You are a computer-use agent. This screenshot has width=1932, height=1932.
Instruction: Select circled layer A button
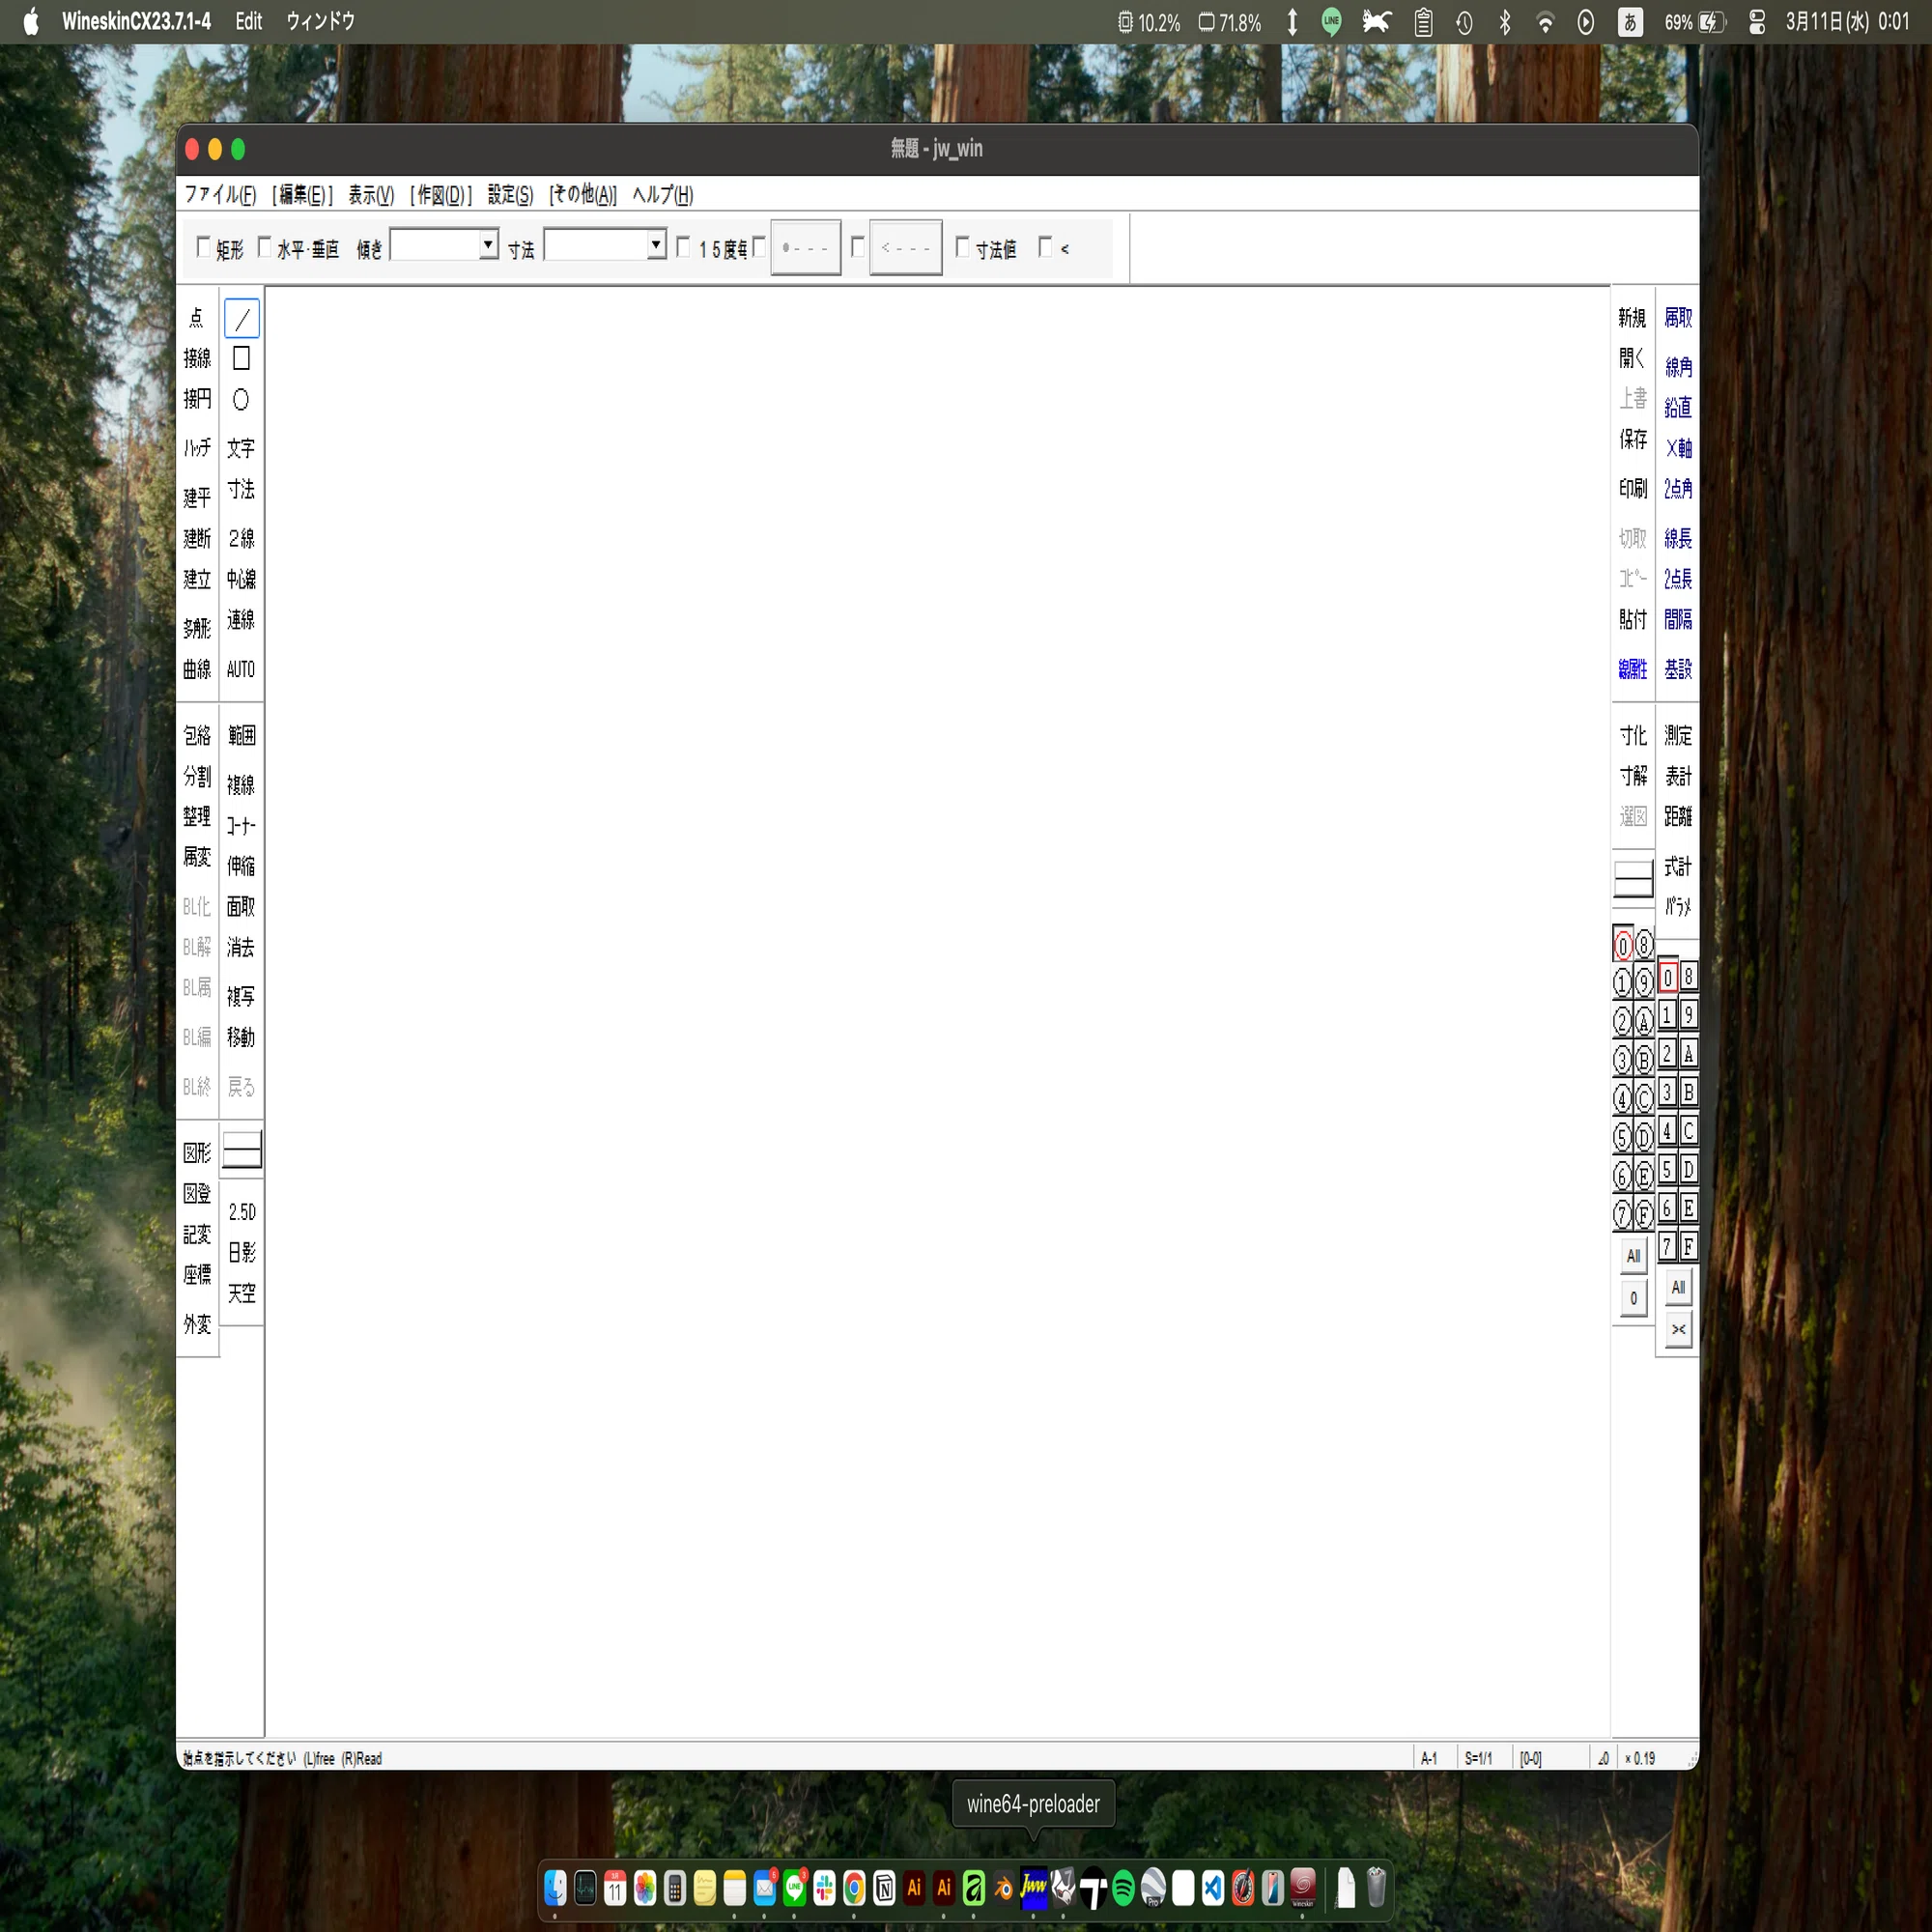pos(1644,1021)
